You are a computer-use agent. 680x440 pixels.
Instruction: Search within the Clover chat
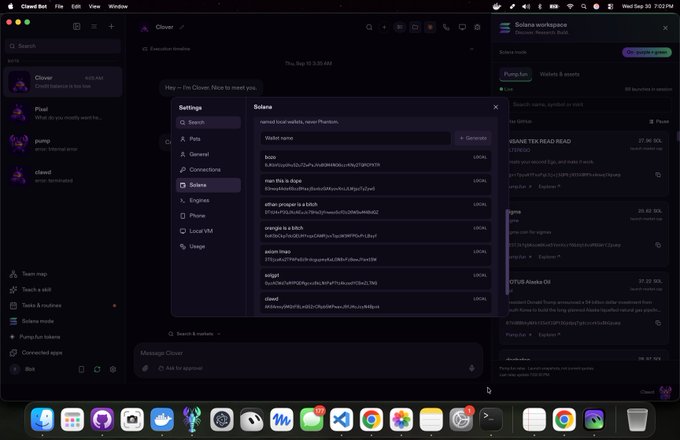click(369, 27)
